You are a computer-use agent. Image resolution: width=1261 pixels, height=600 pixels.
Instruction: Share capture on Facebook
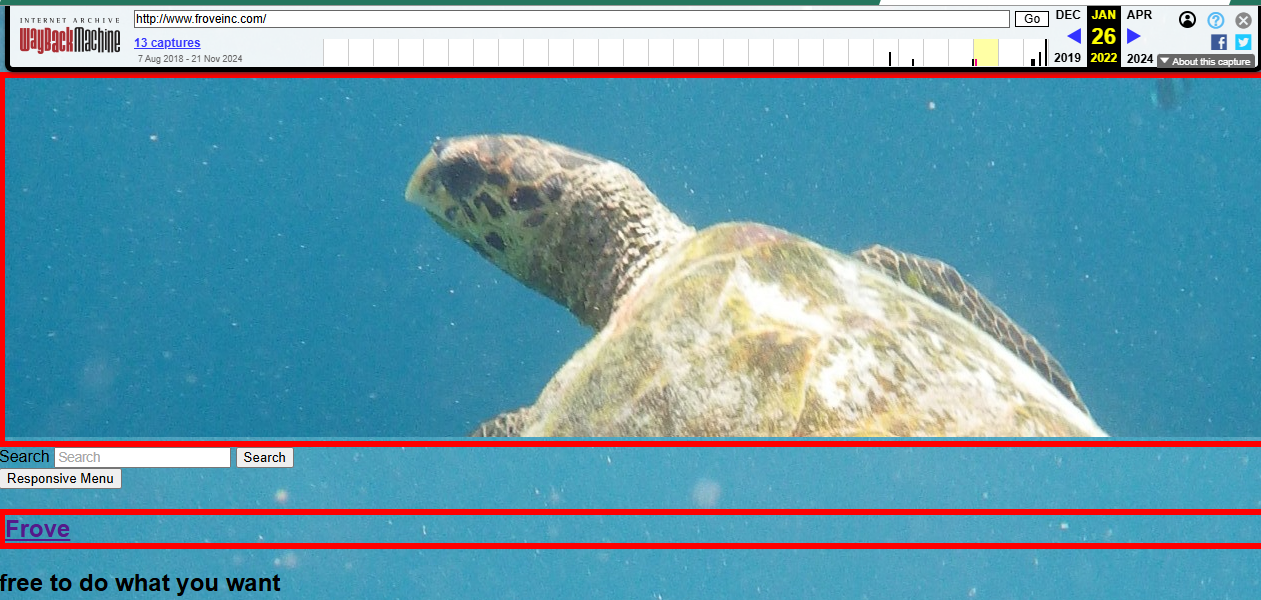(x=1218, y=42)
